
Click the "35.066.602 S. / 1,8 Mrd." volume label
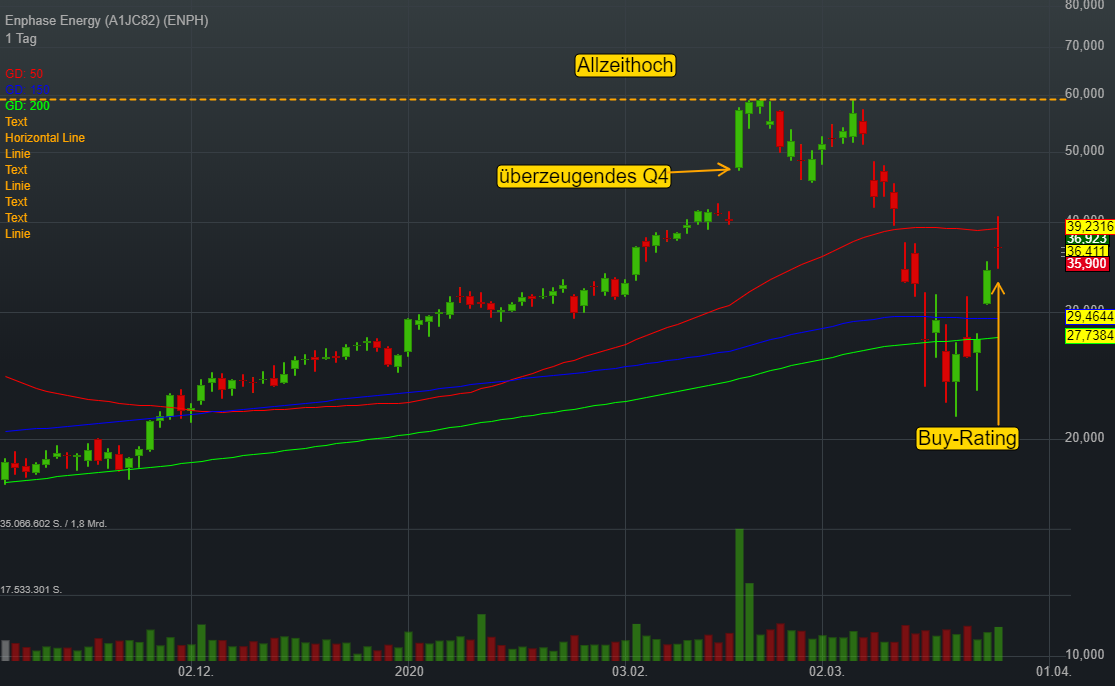pos(54,524)
